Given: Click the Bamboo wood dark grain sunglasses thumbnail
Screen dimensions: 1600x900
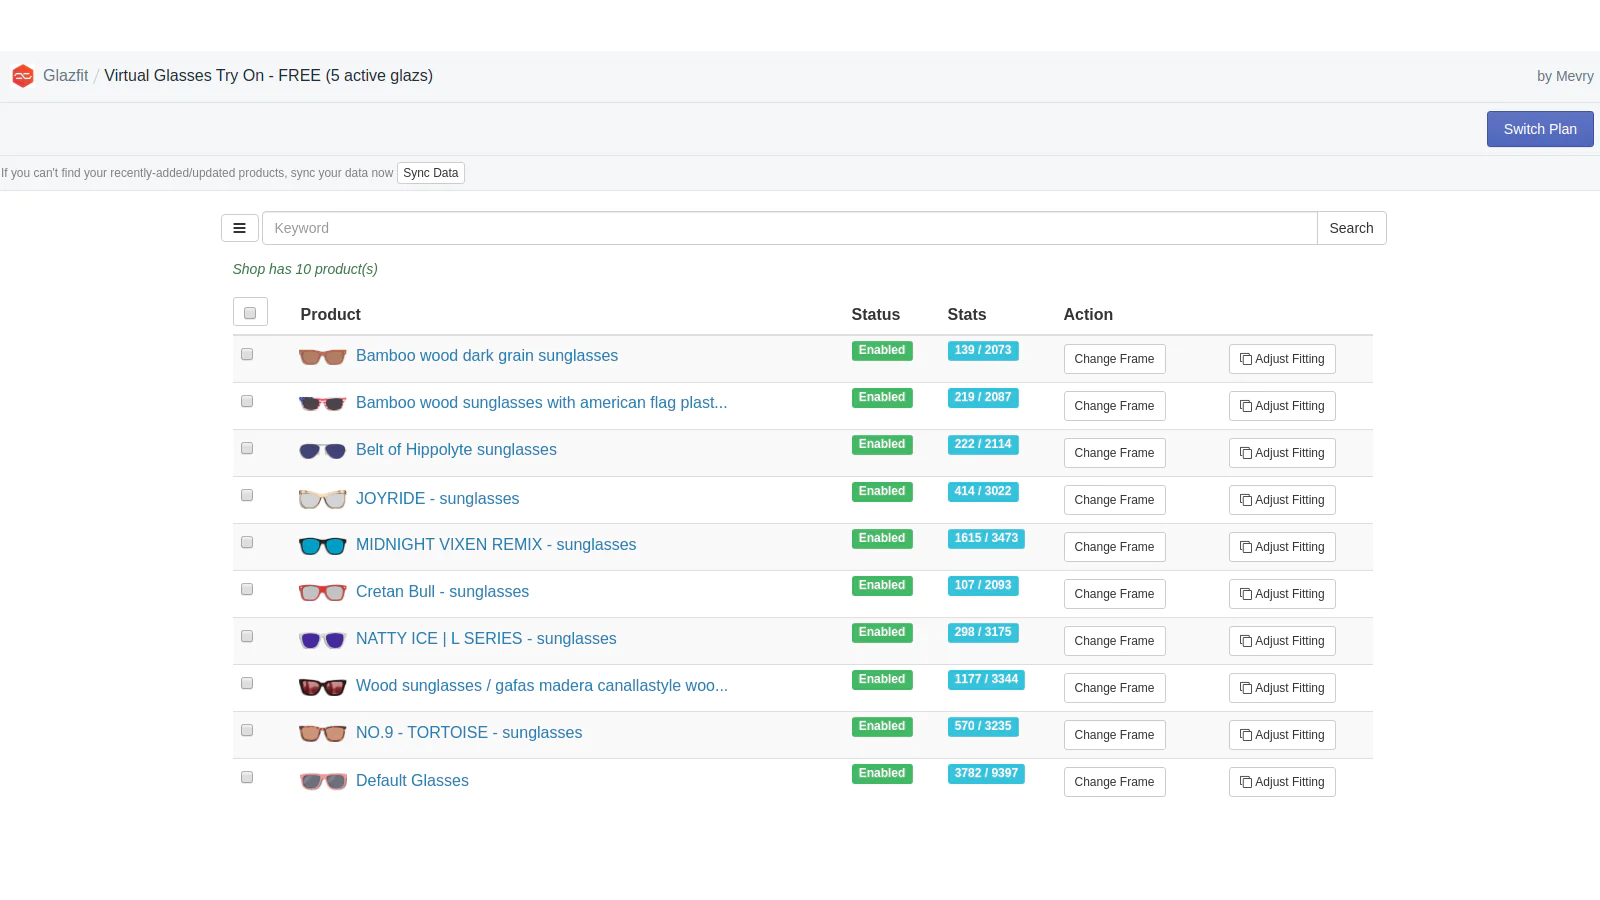Looking at the screenshot, I should click(323, 357).
